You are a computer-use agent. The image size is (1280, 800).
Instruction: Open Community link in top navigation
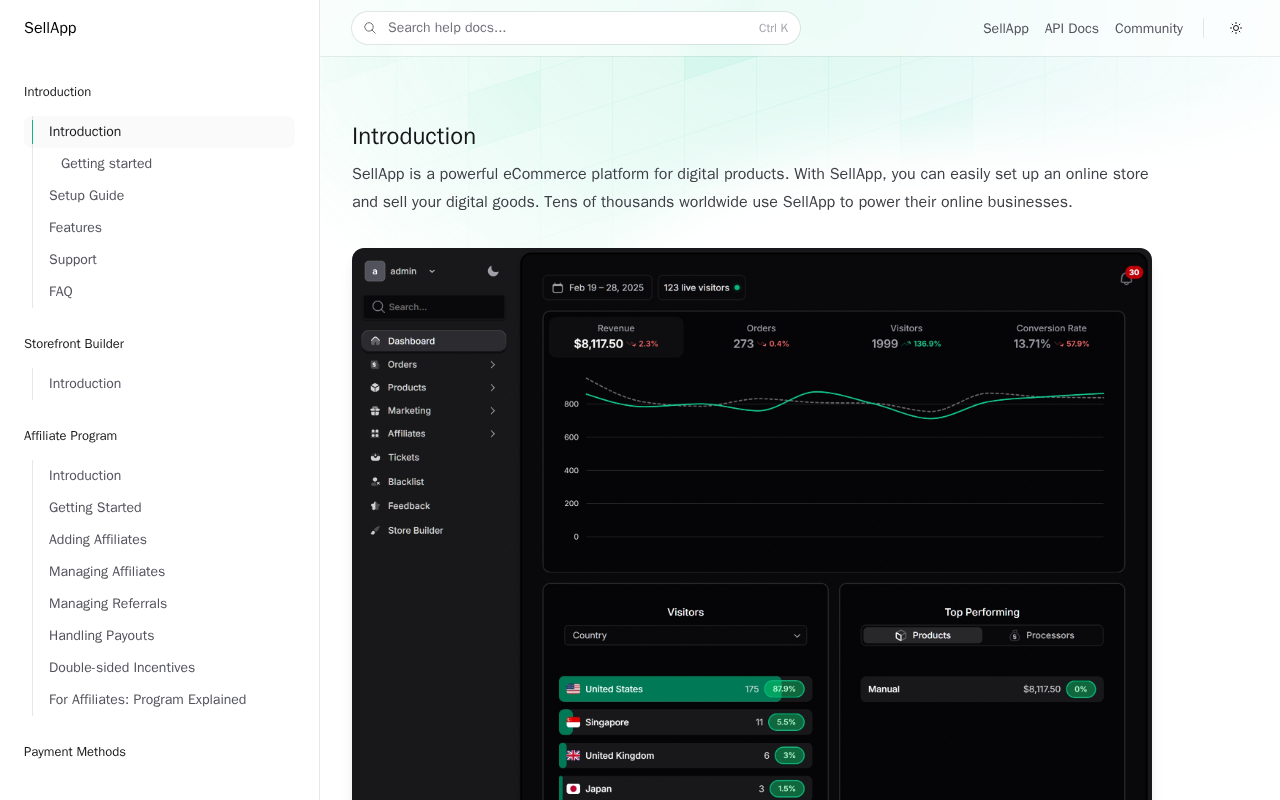tap(1149, 28)
